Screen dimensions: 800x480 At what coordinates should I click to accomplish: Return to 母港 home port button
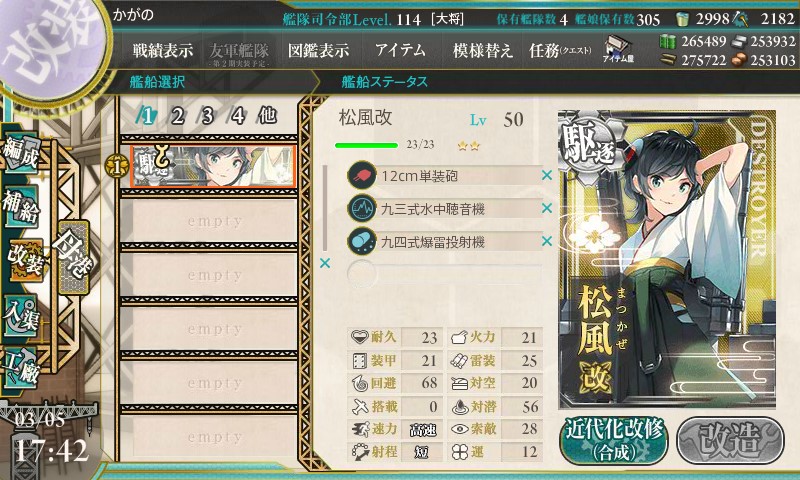pyautogui.click(x=73, y=257)
